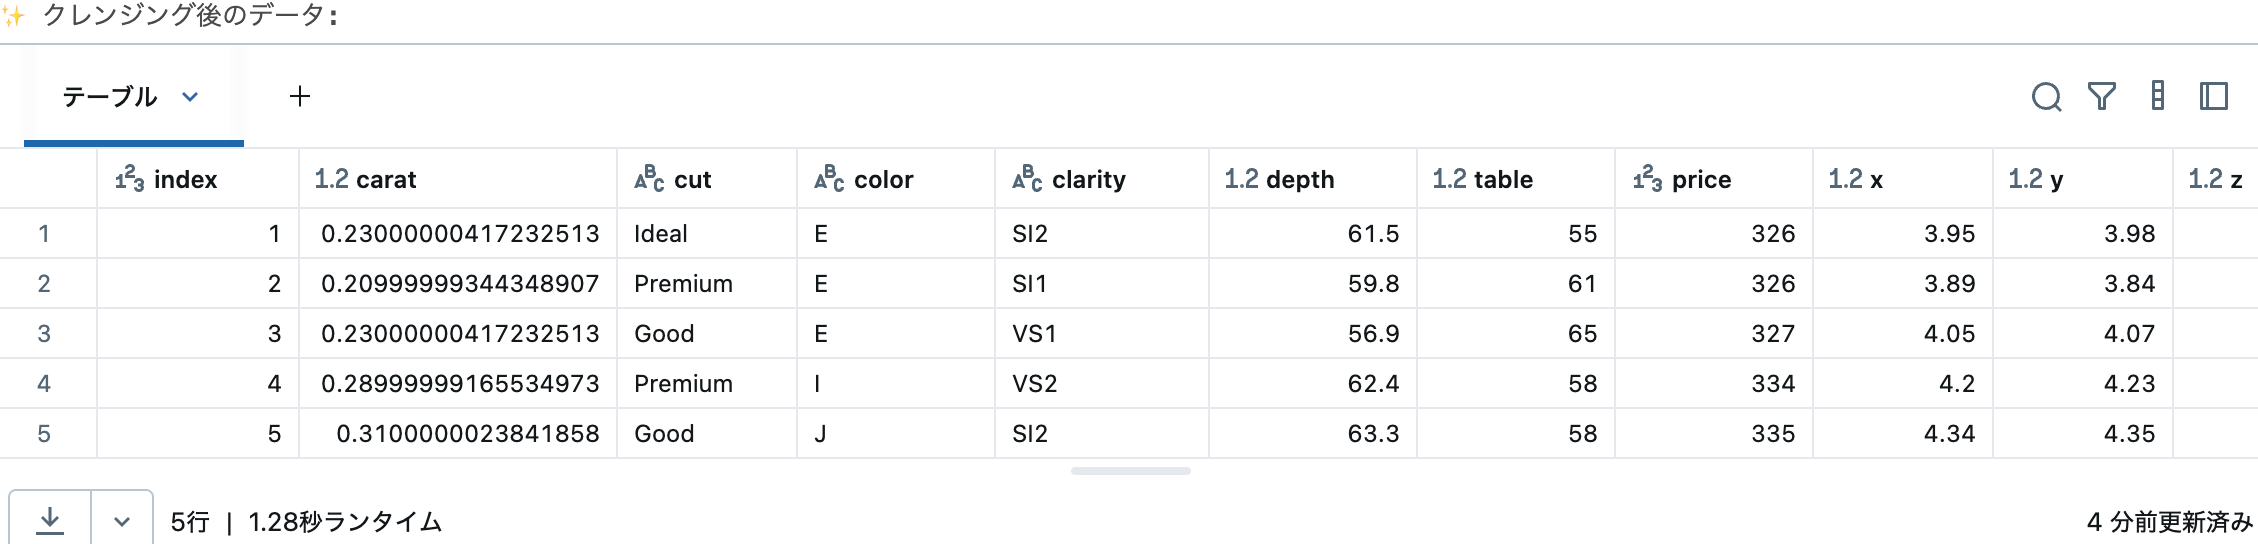Sort by the carat column header
Screen dimensions: 2258x544
tap(386, 180)
